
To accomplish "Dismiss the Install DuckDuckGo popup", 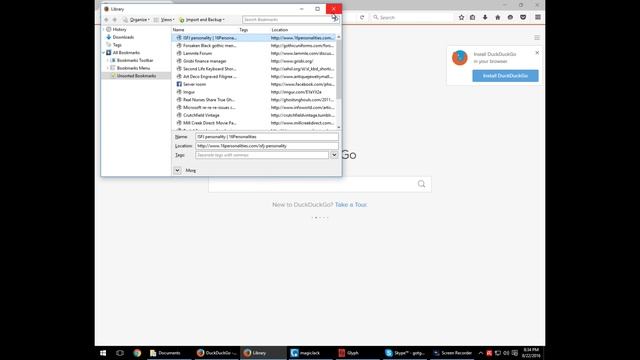I will coord(537,53).
